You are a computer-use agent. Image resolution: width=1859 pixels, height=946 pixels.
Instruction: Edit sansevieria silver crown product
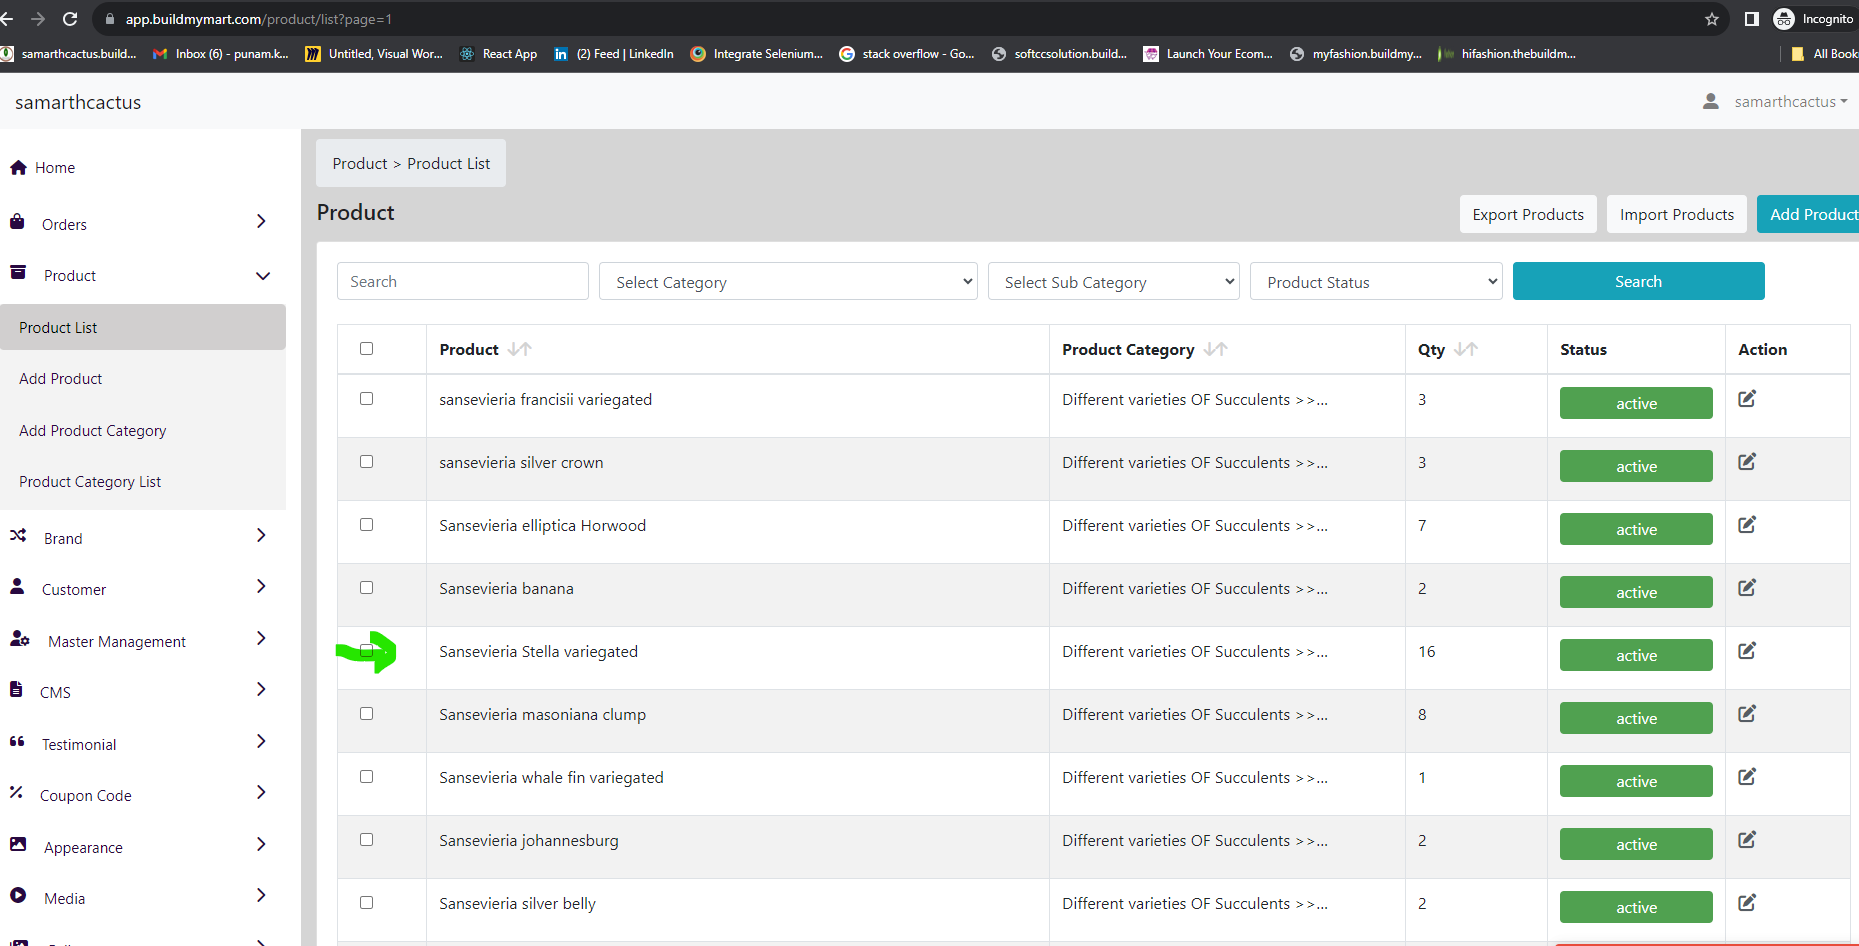(1747, 462)
